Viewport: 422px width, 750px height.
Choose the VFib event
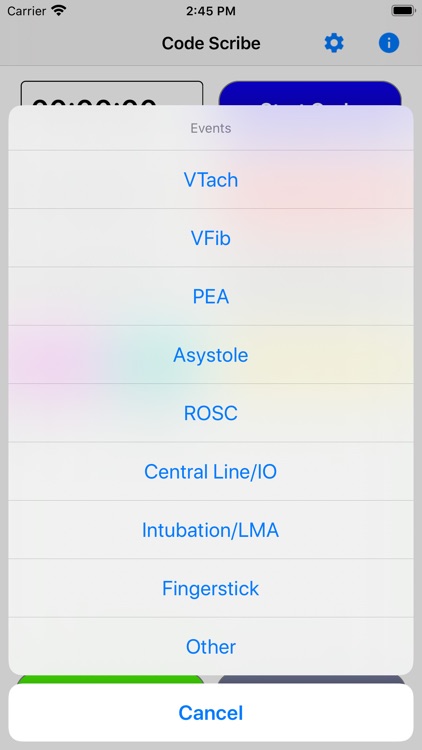pos(211,238)
